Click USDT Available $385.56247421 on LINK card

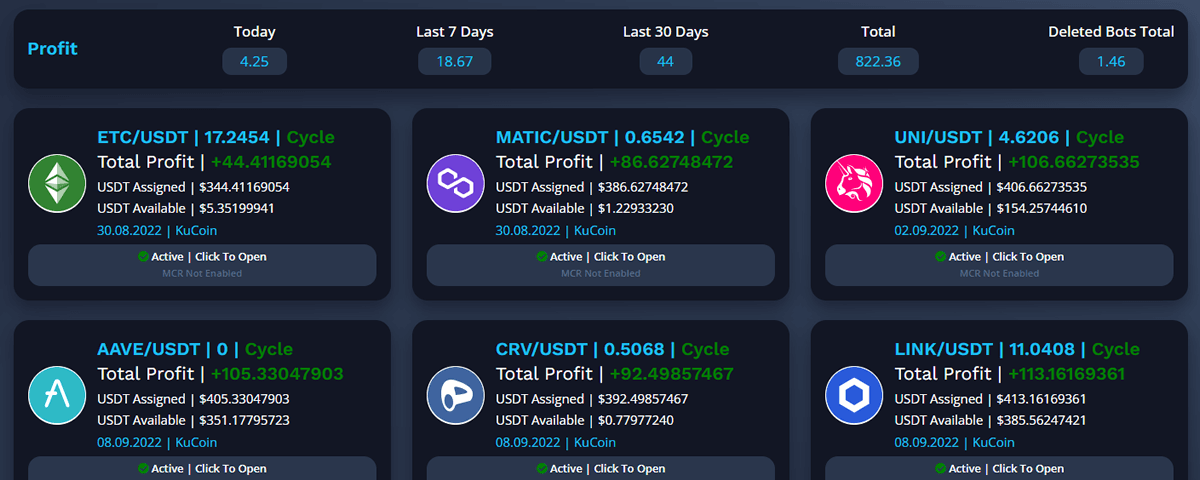(991, 420)
